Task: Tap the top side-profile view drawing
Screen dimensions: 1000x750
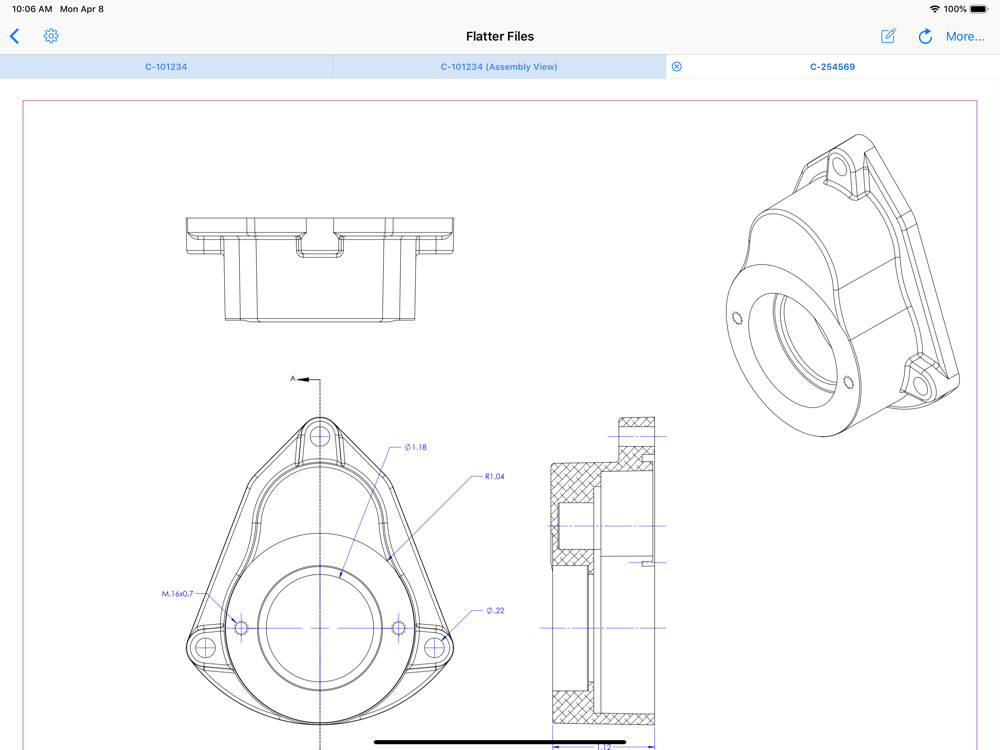Action: tap(320, 270)
